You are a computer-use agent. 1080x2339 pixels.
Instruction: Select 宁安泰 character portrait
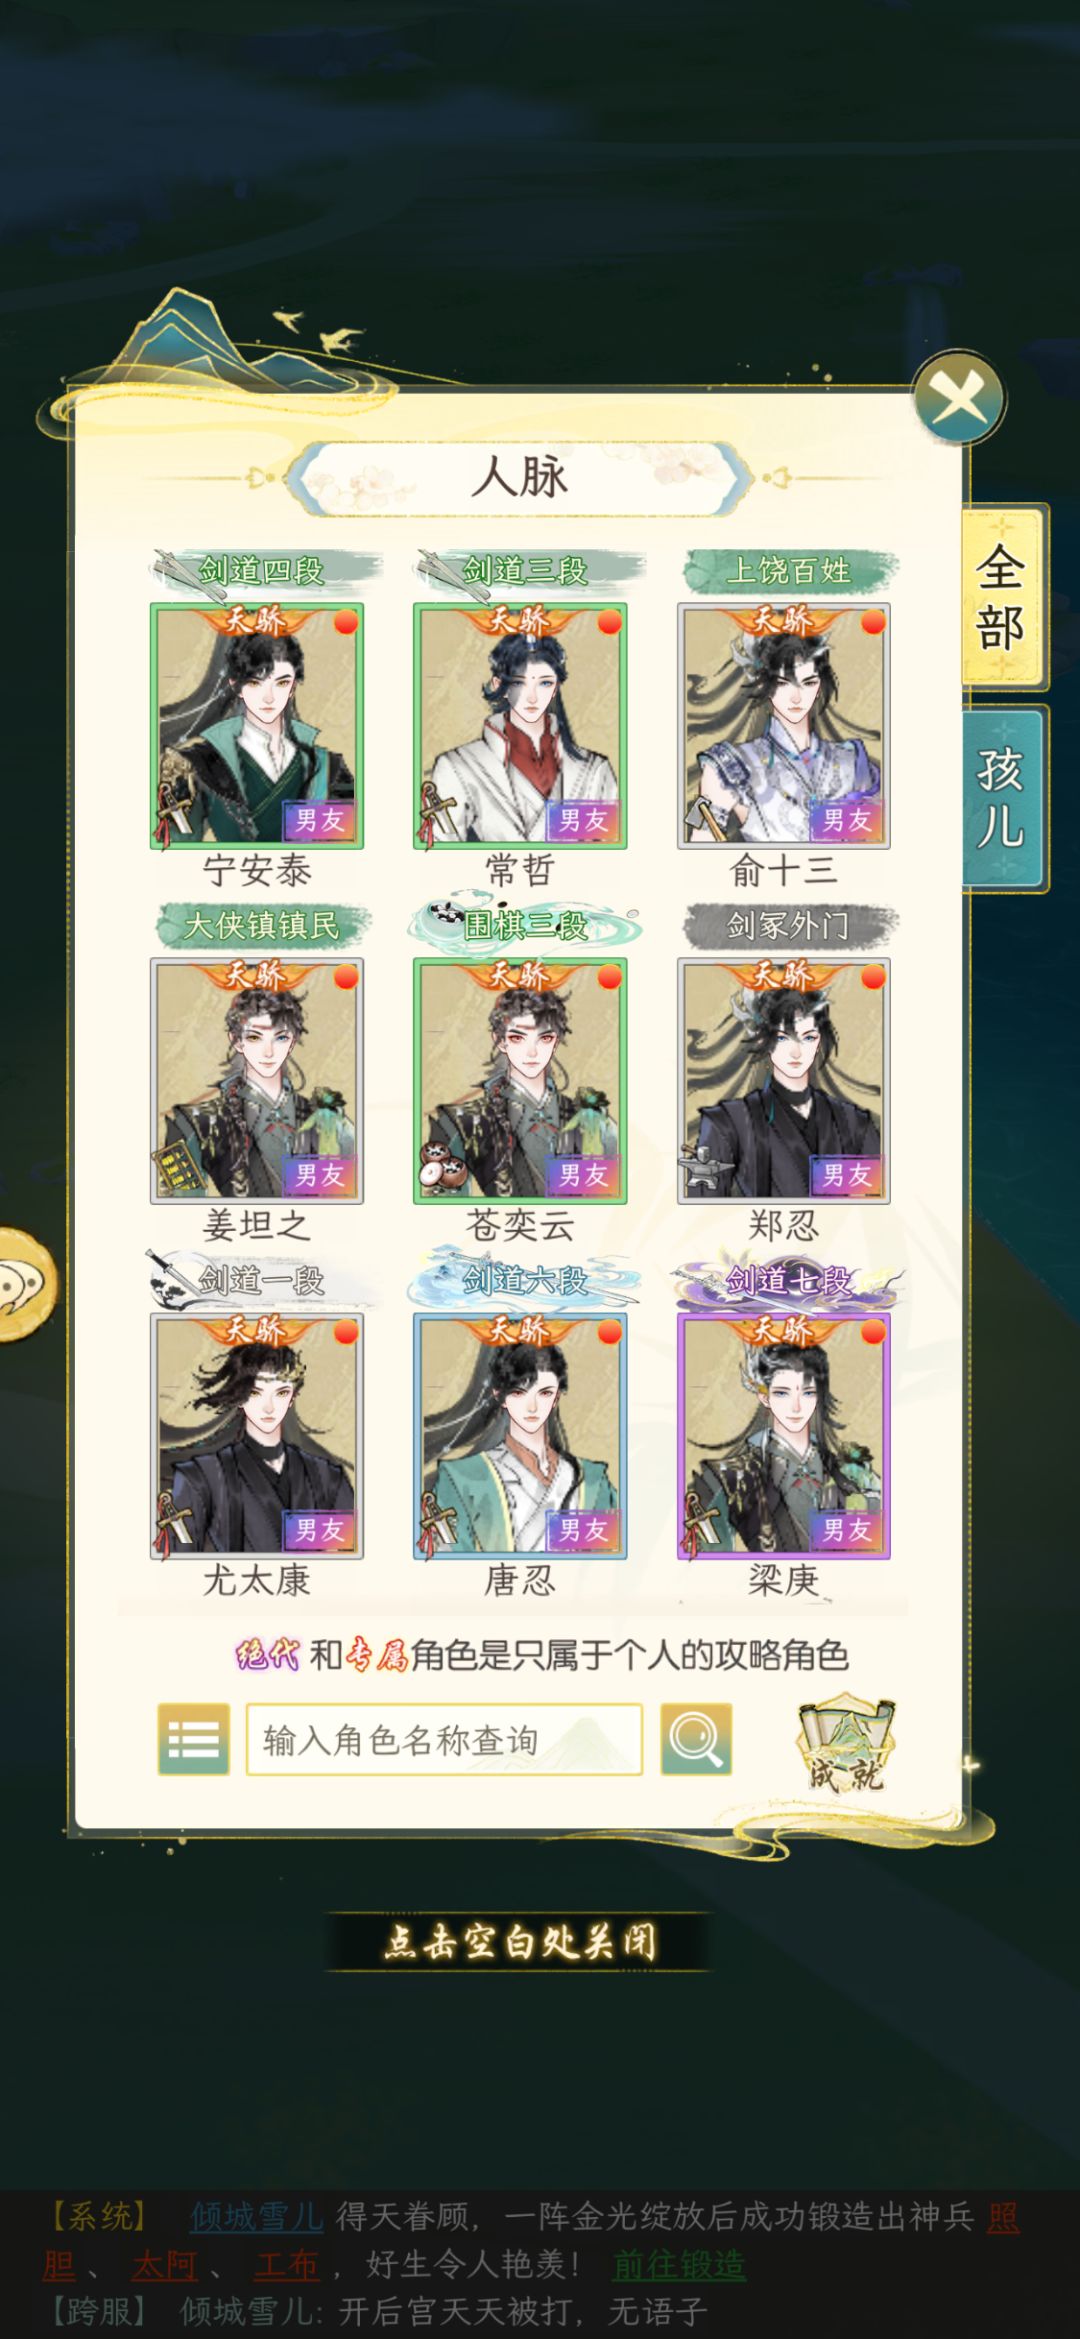tap(257, 726)
